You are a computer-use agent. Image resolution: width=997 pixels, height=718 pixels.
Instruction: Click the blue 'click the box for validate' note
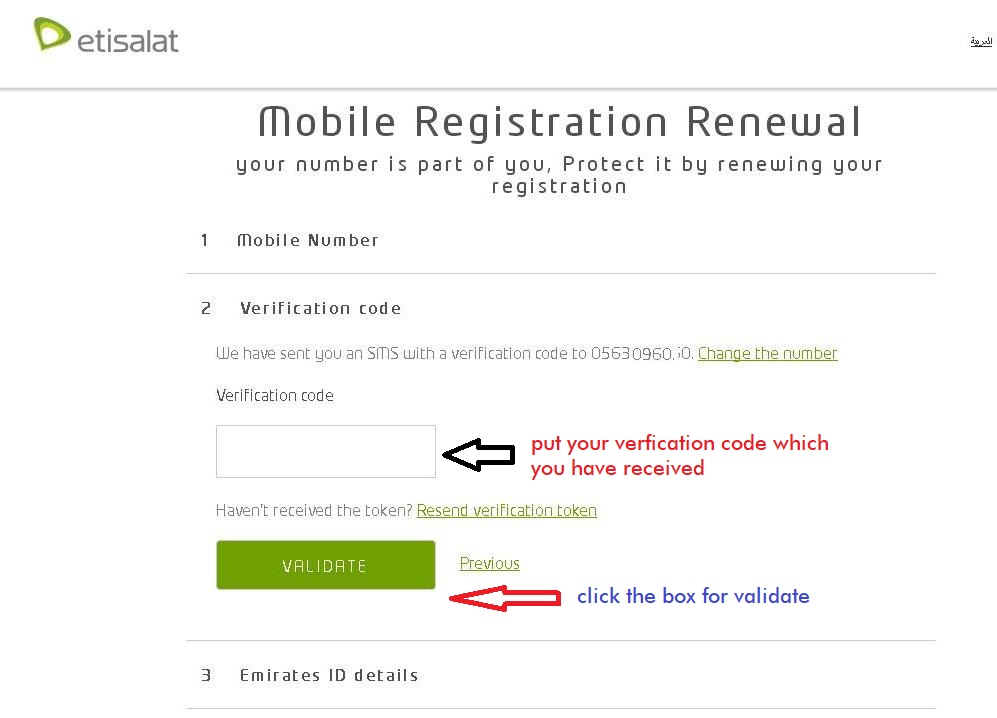click(x=693, y=596)
